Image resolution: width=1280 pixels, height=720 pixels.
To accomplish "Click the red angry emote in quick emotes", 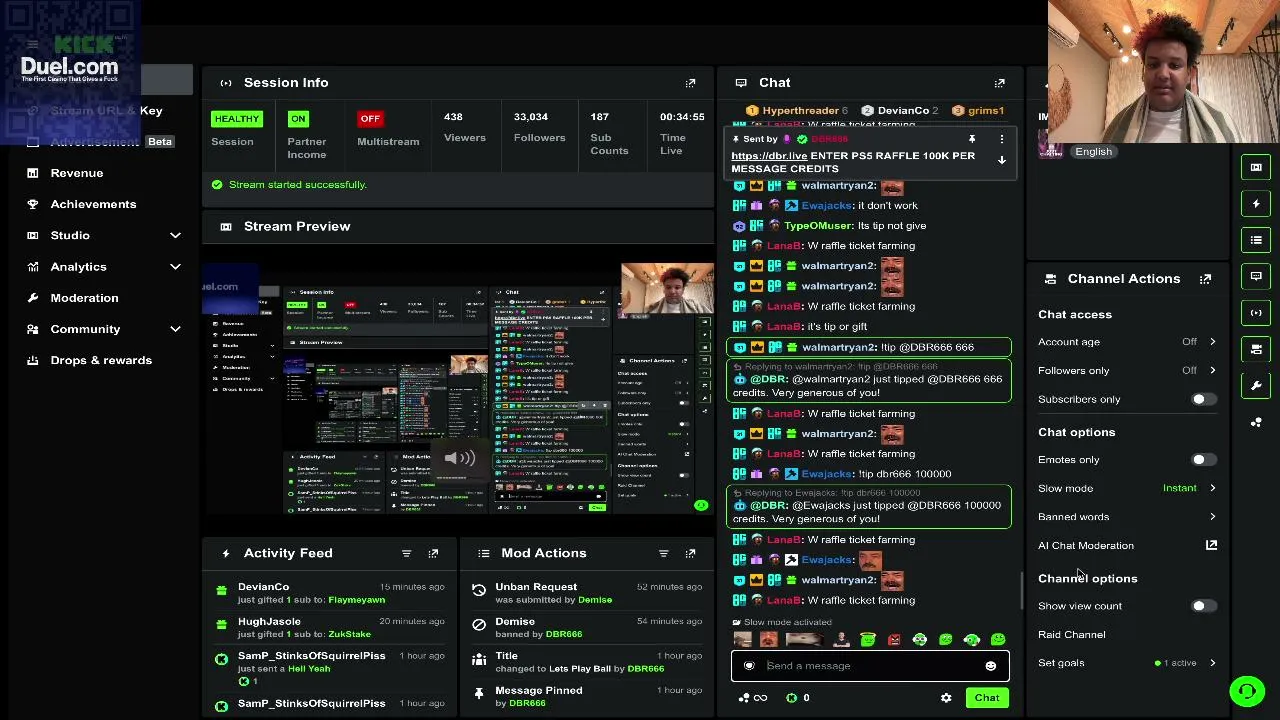I will tap(894, 640).
